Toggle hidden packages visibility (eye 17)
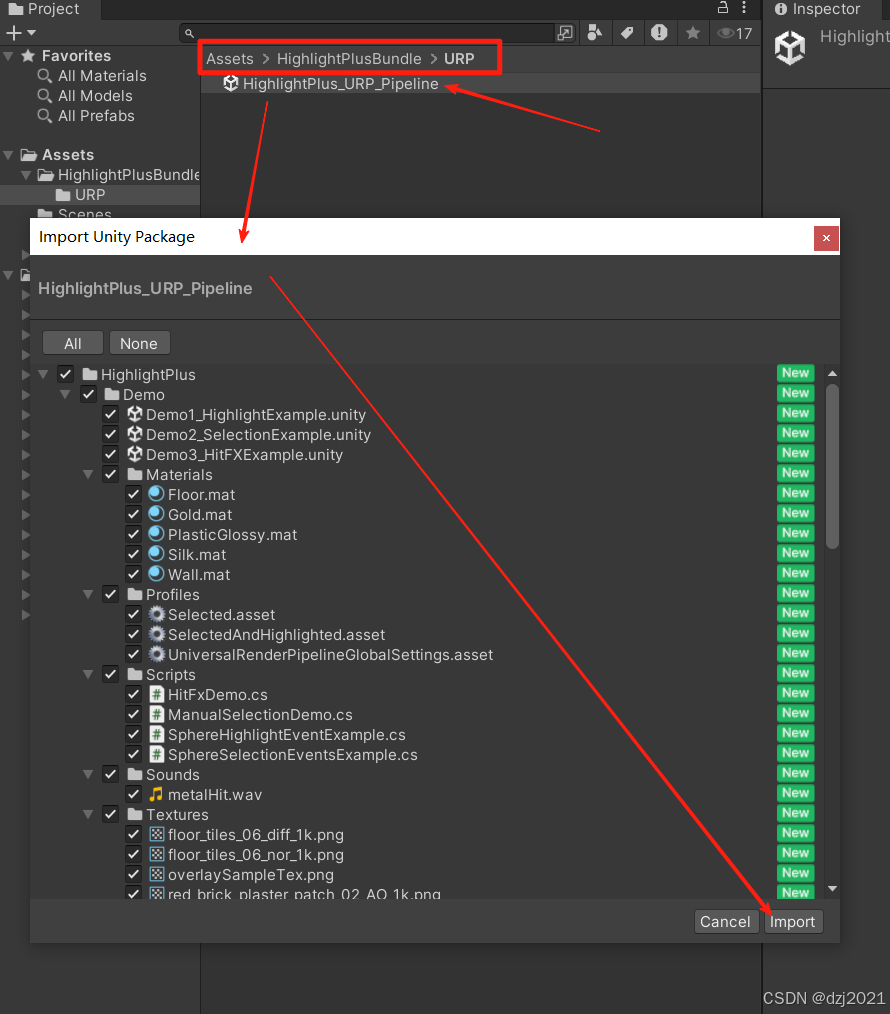The image size is (890, 1014). click(x=735, y=33)
